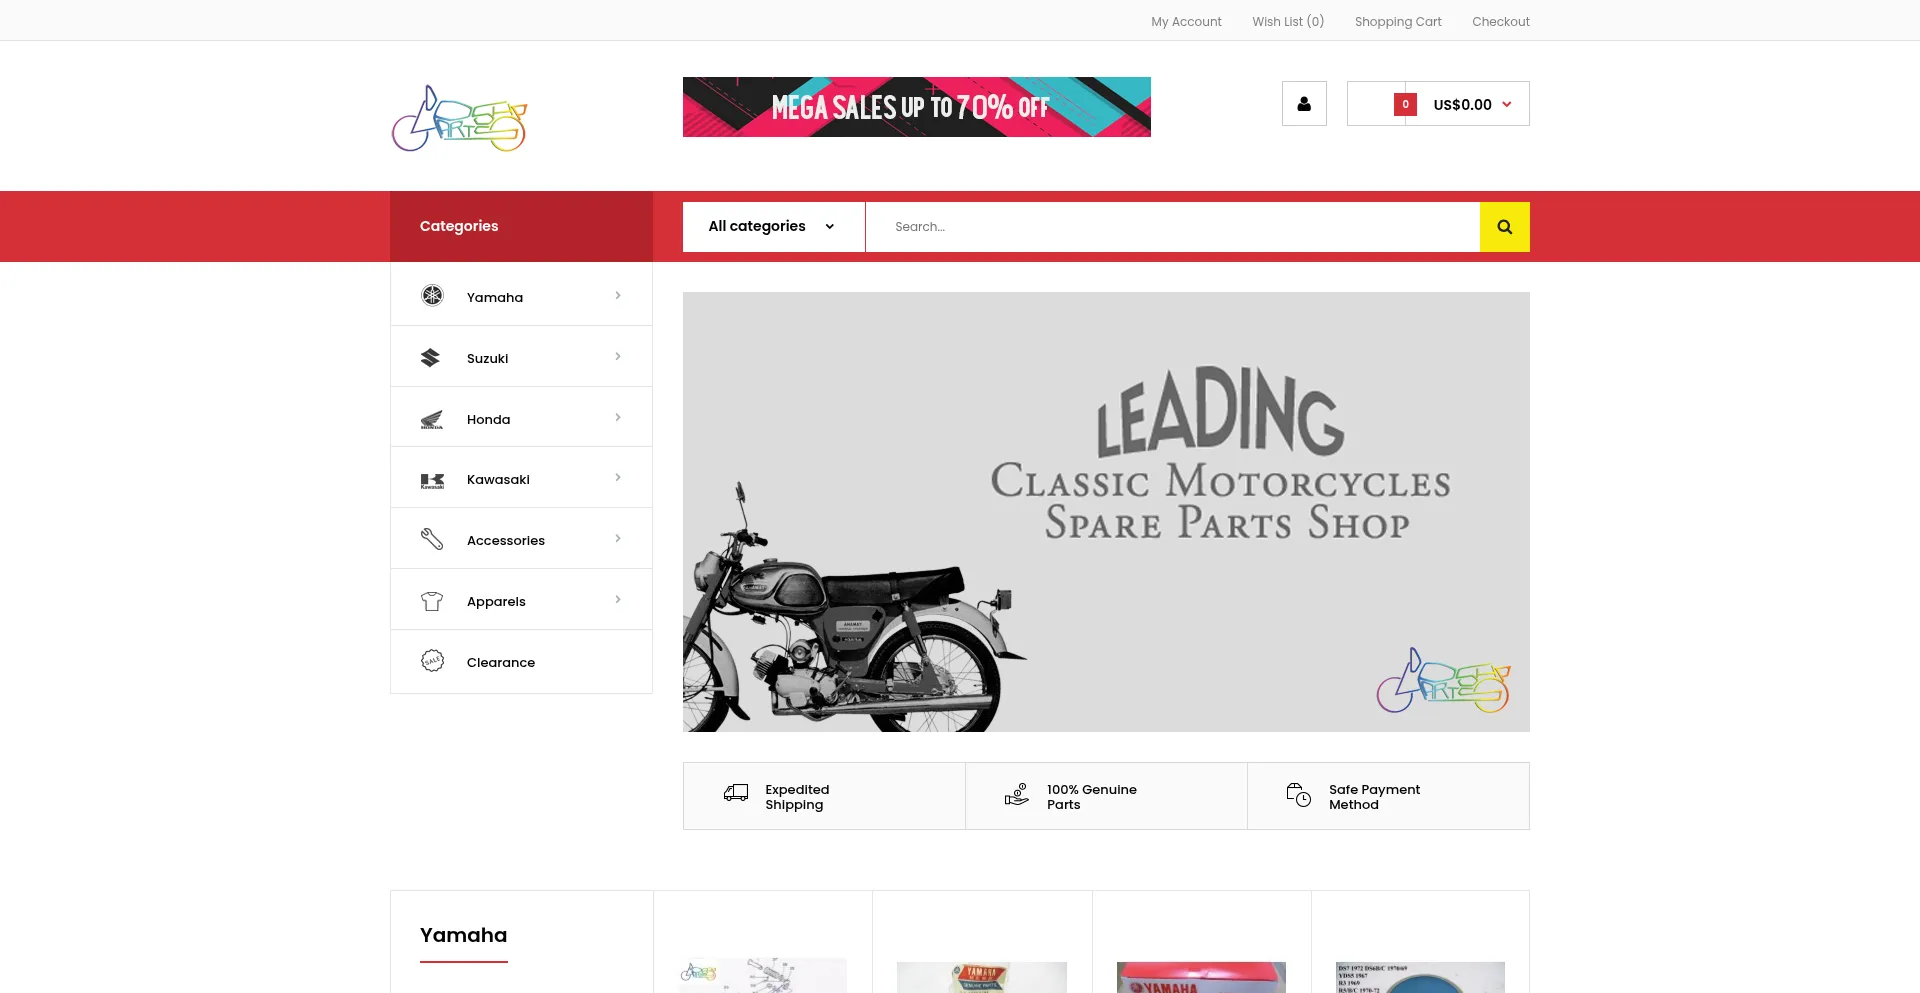The height and width of the screenshot is (993, 1920).
Task: Click the yellow search magnifier button
Action: (1504, 227)
